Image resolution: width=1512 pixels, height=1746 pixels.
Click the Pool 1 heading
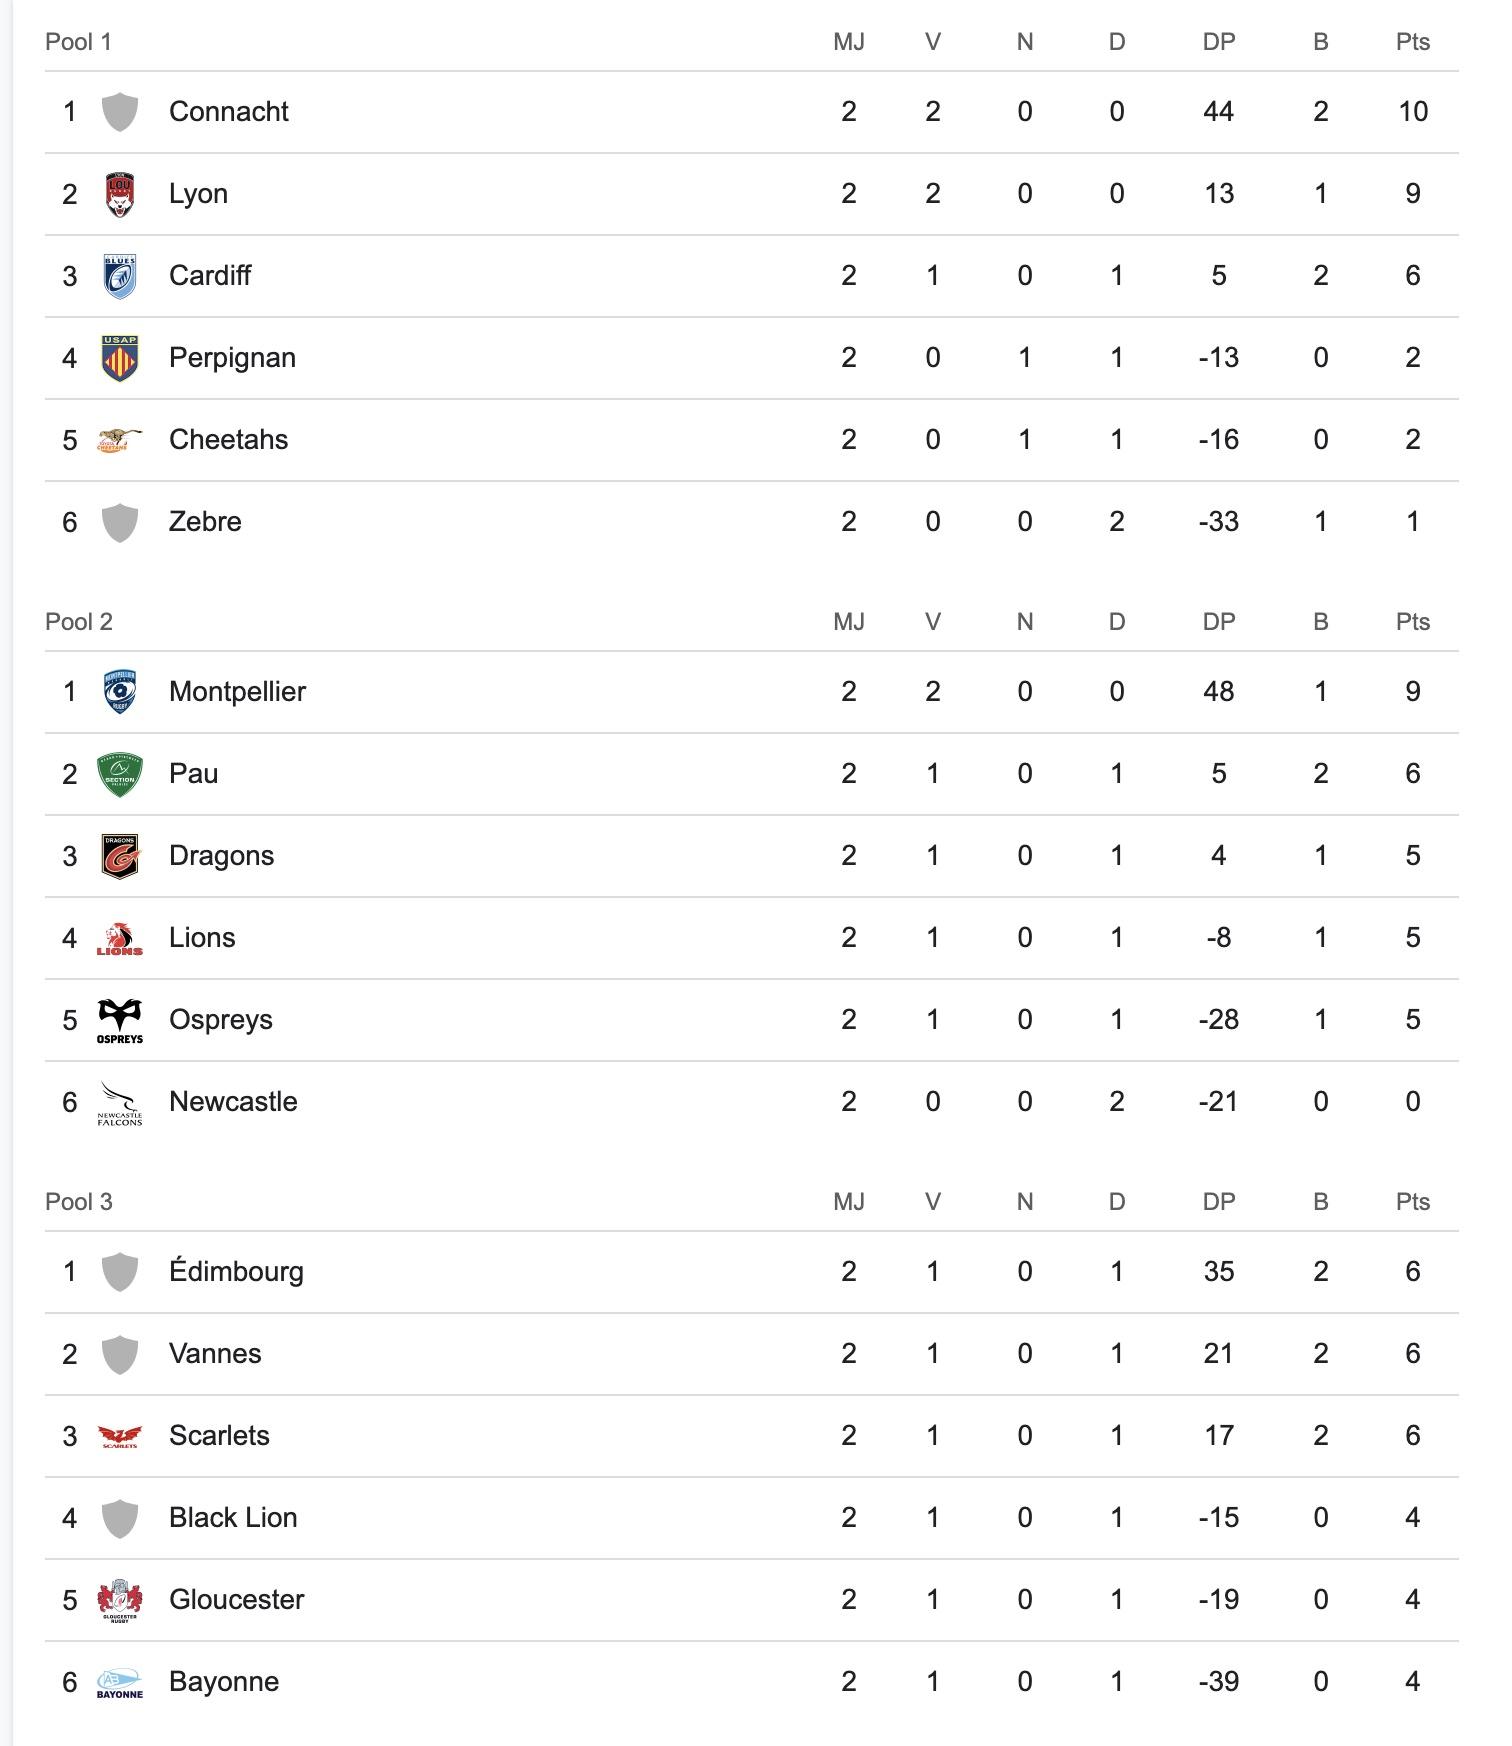click(78, 42)
